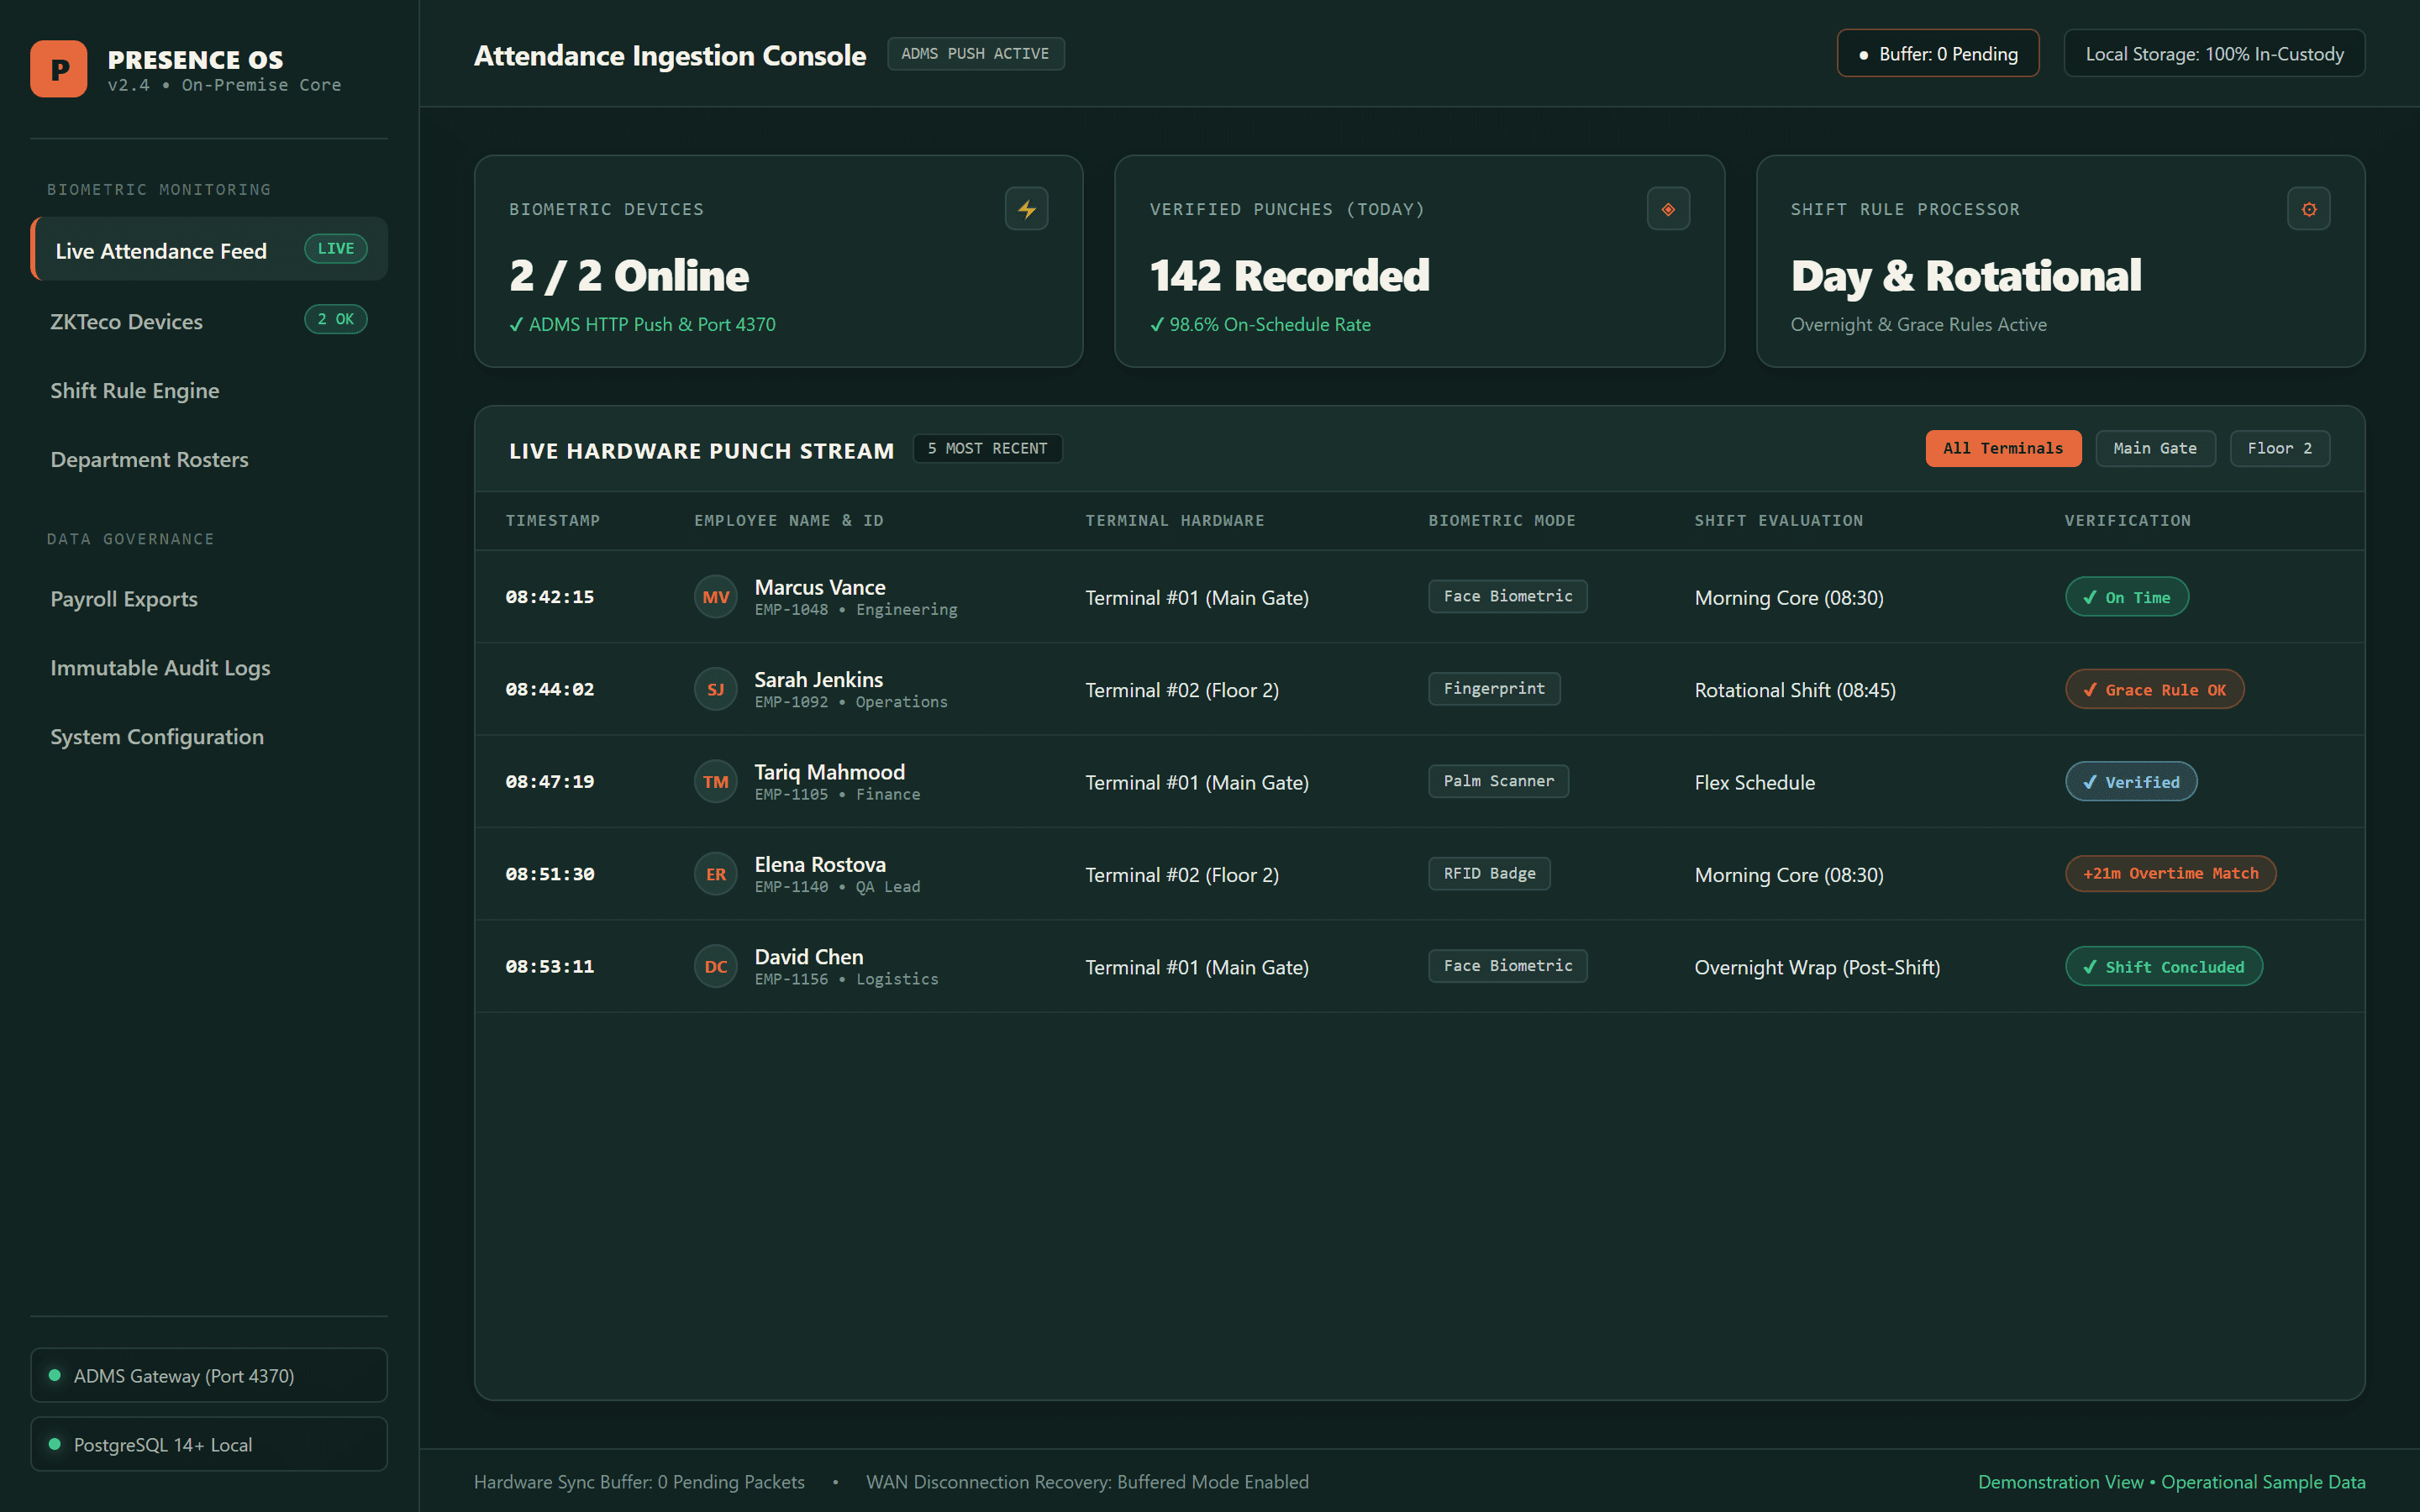Click the ADMS PUSH ACTIVE badge
This screenshot has width=2420, height=1512.
[975, 54]
